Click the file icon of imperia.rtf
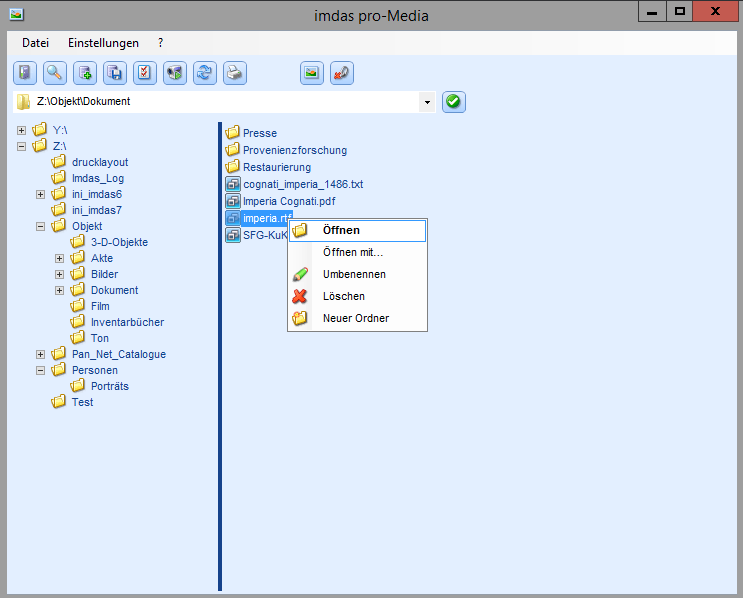 [233, 218]
